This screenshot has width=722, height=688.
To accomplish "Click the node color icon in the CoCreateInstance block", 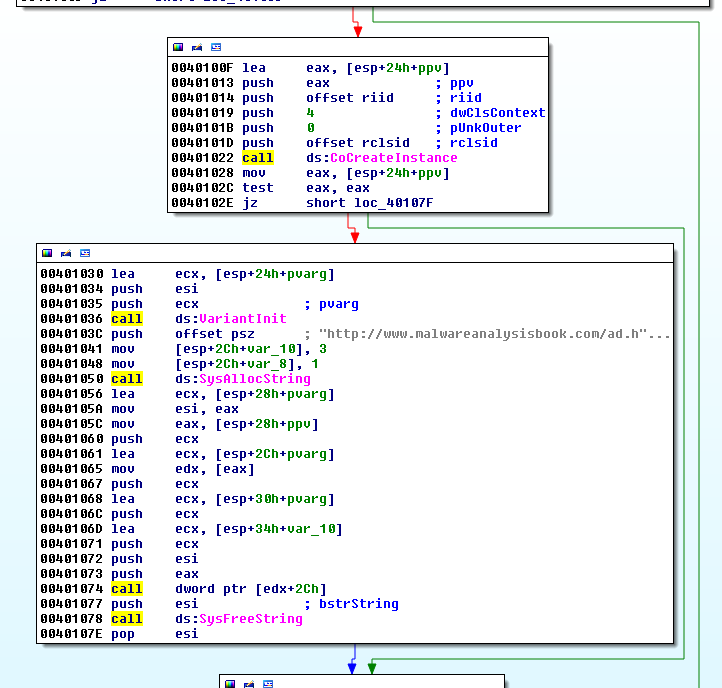I will click(x=179, y=47).
